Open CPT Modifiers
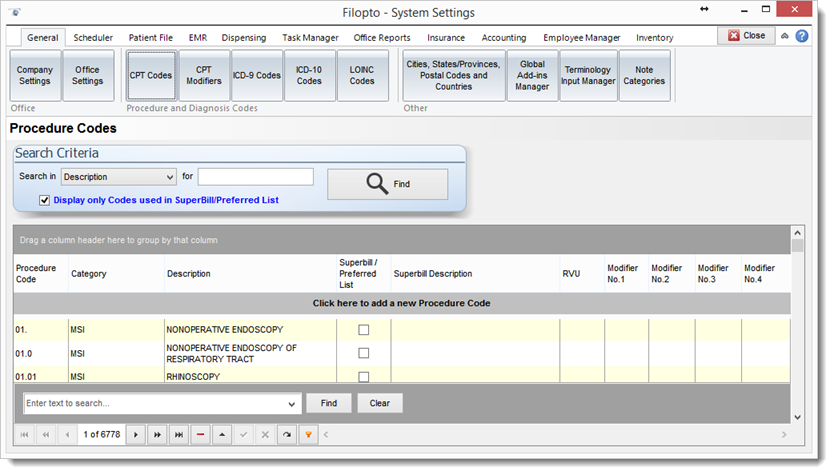Screen dimensions: 833x474 pyautogui.click(x=204, y=75)
